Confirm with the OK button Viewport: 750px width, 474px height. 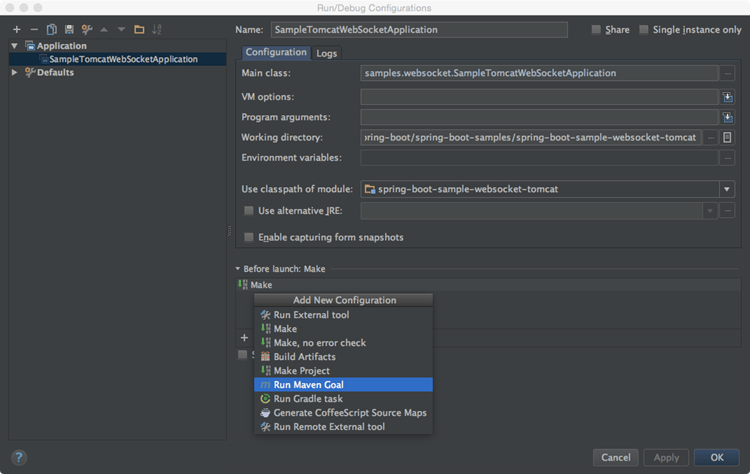click(x=717, y=458)
